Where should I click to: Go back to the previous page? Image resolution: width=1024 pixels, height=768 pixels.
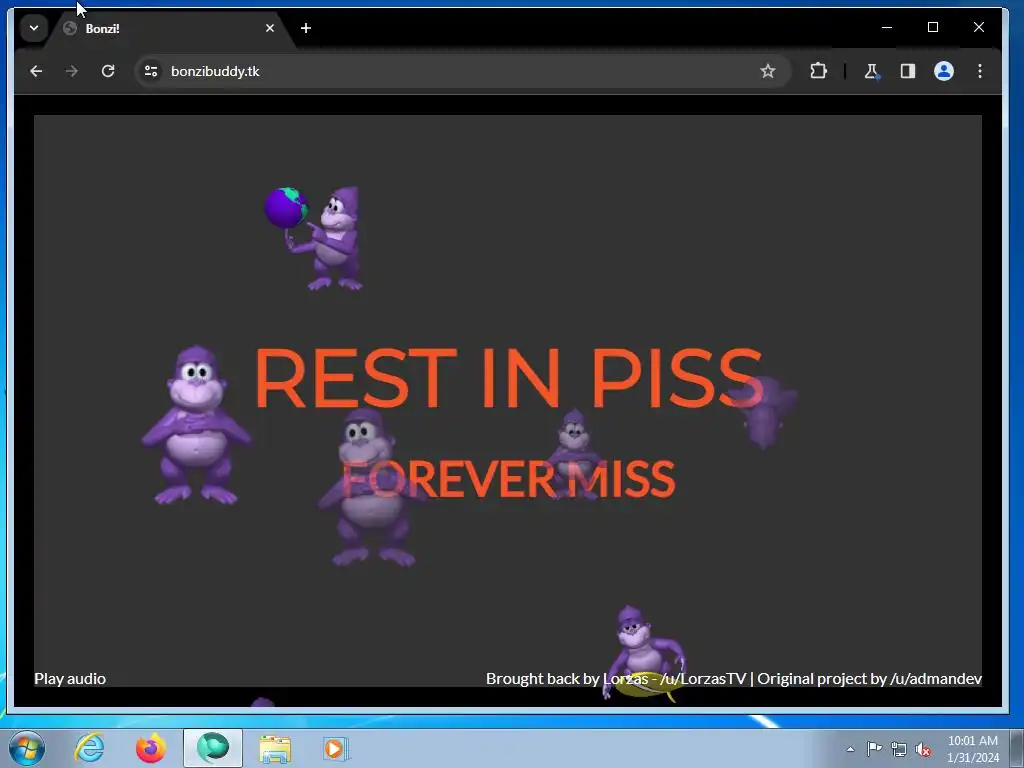pyautogui.click(x=36, y=71)
